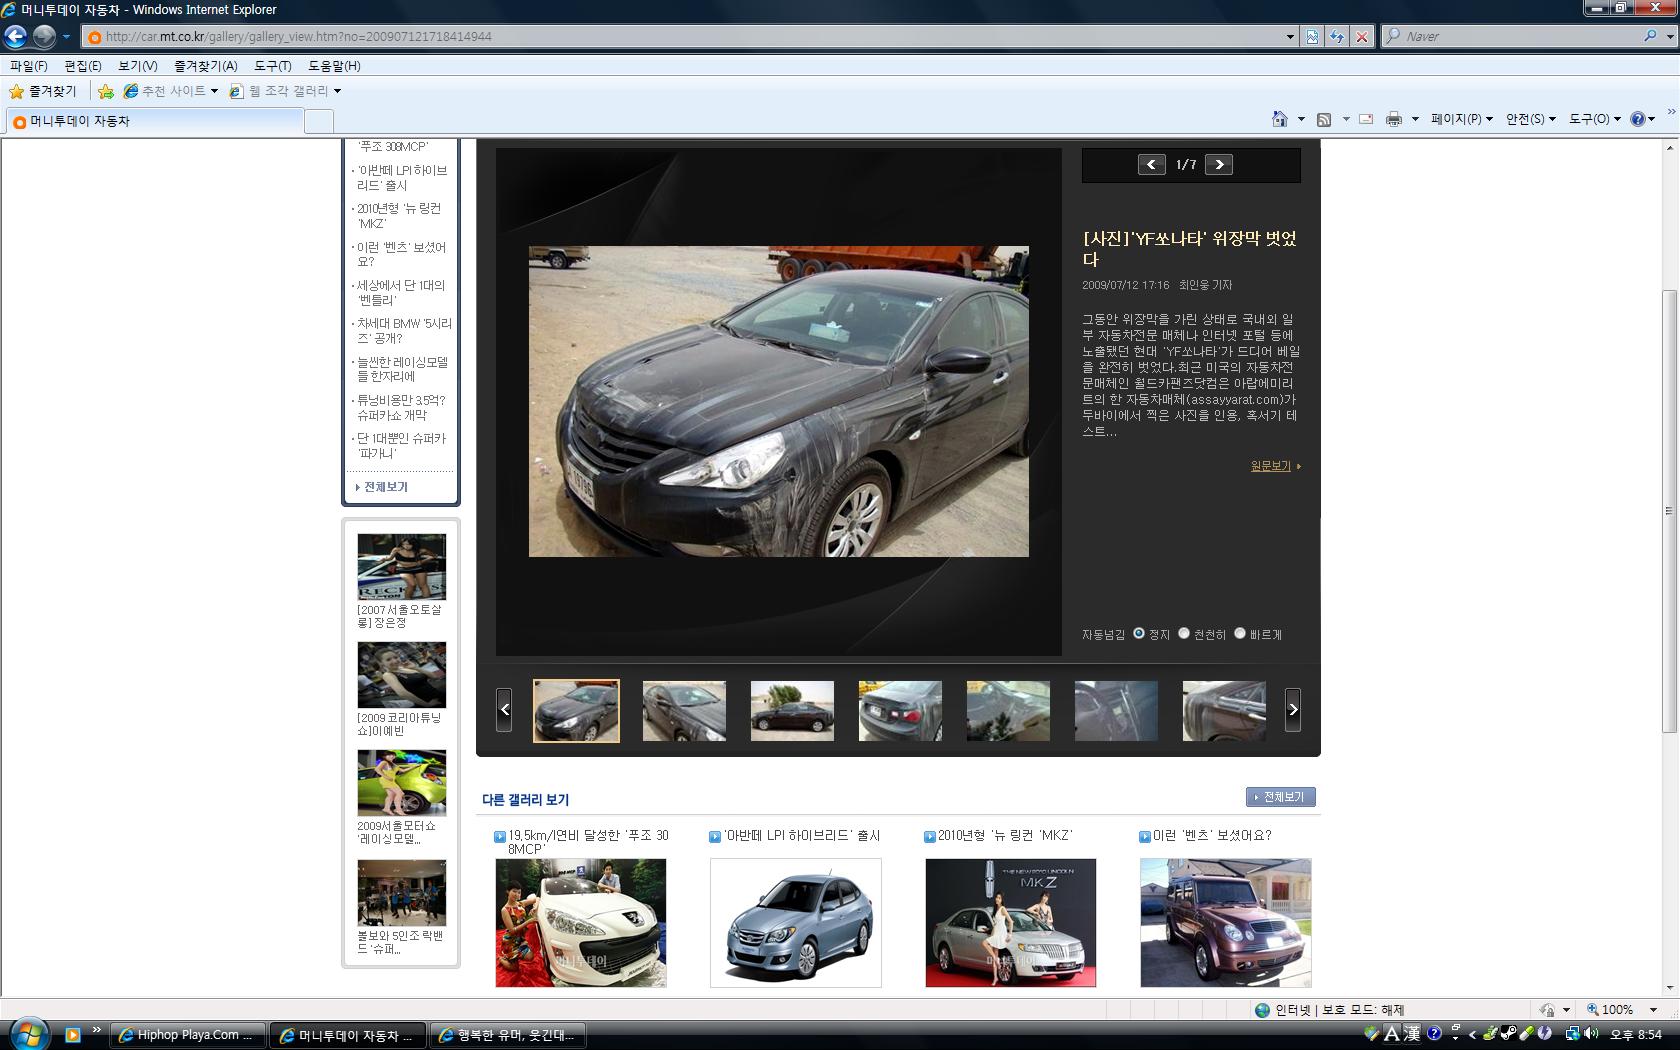Click the Refresh button beside address bar
The image size is (1680, 1050).
point(1337,37)
